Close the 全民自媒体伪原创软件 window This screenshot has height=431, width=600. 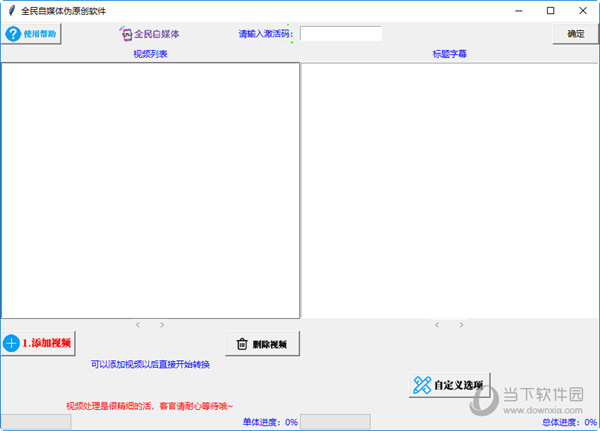click(x=583, y=11)
